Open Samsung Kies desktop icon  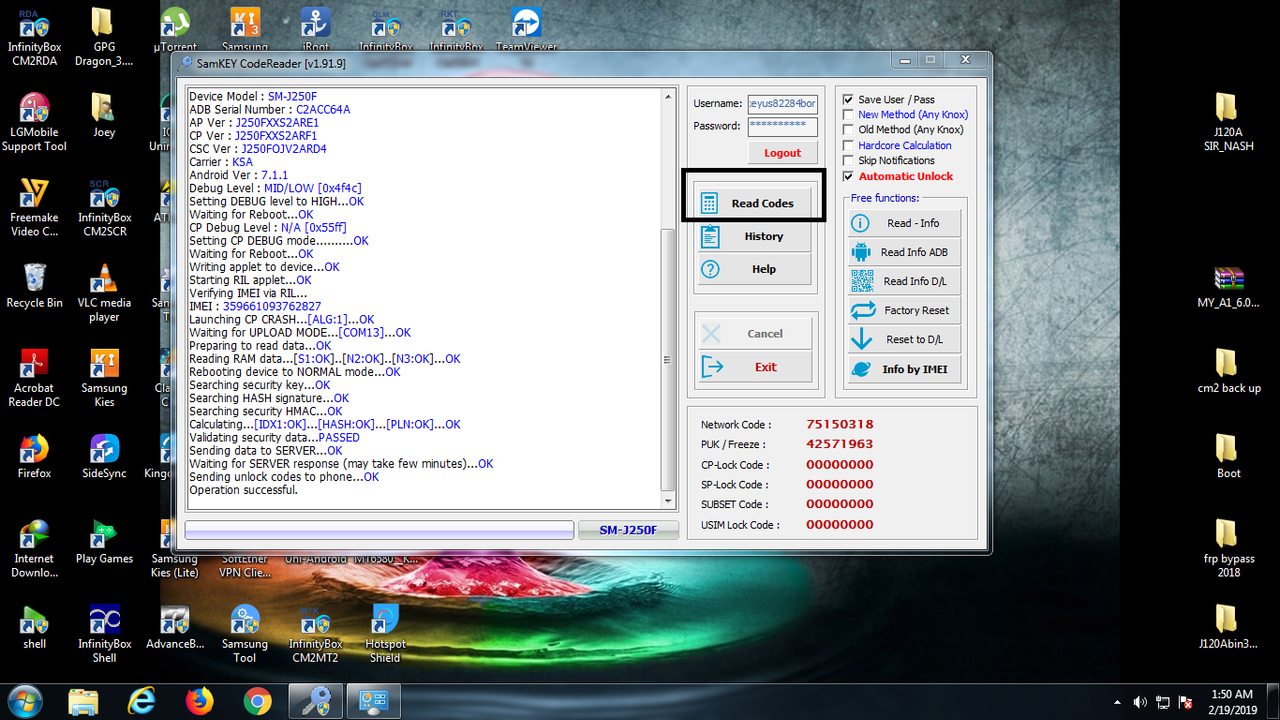[x=104, y=378]
